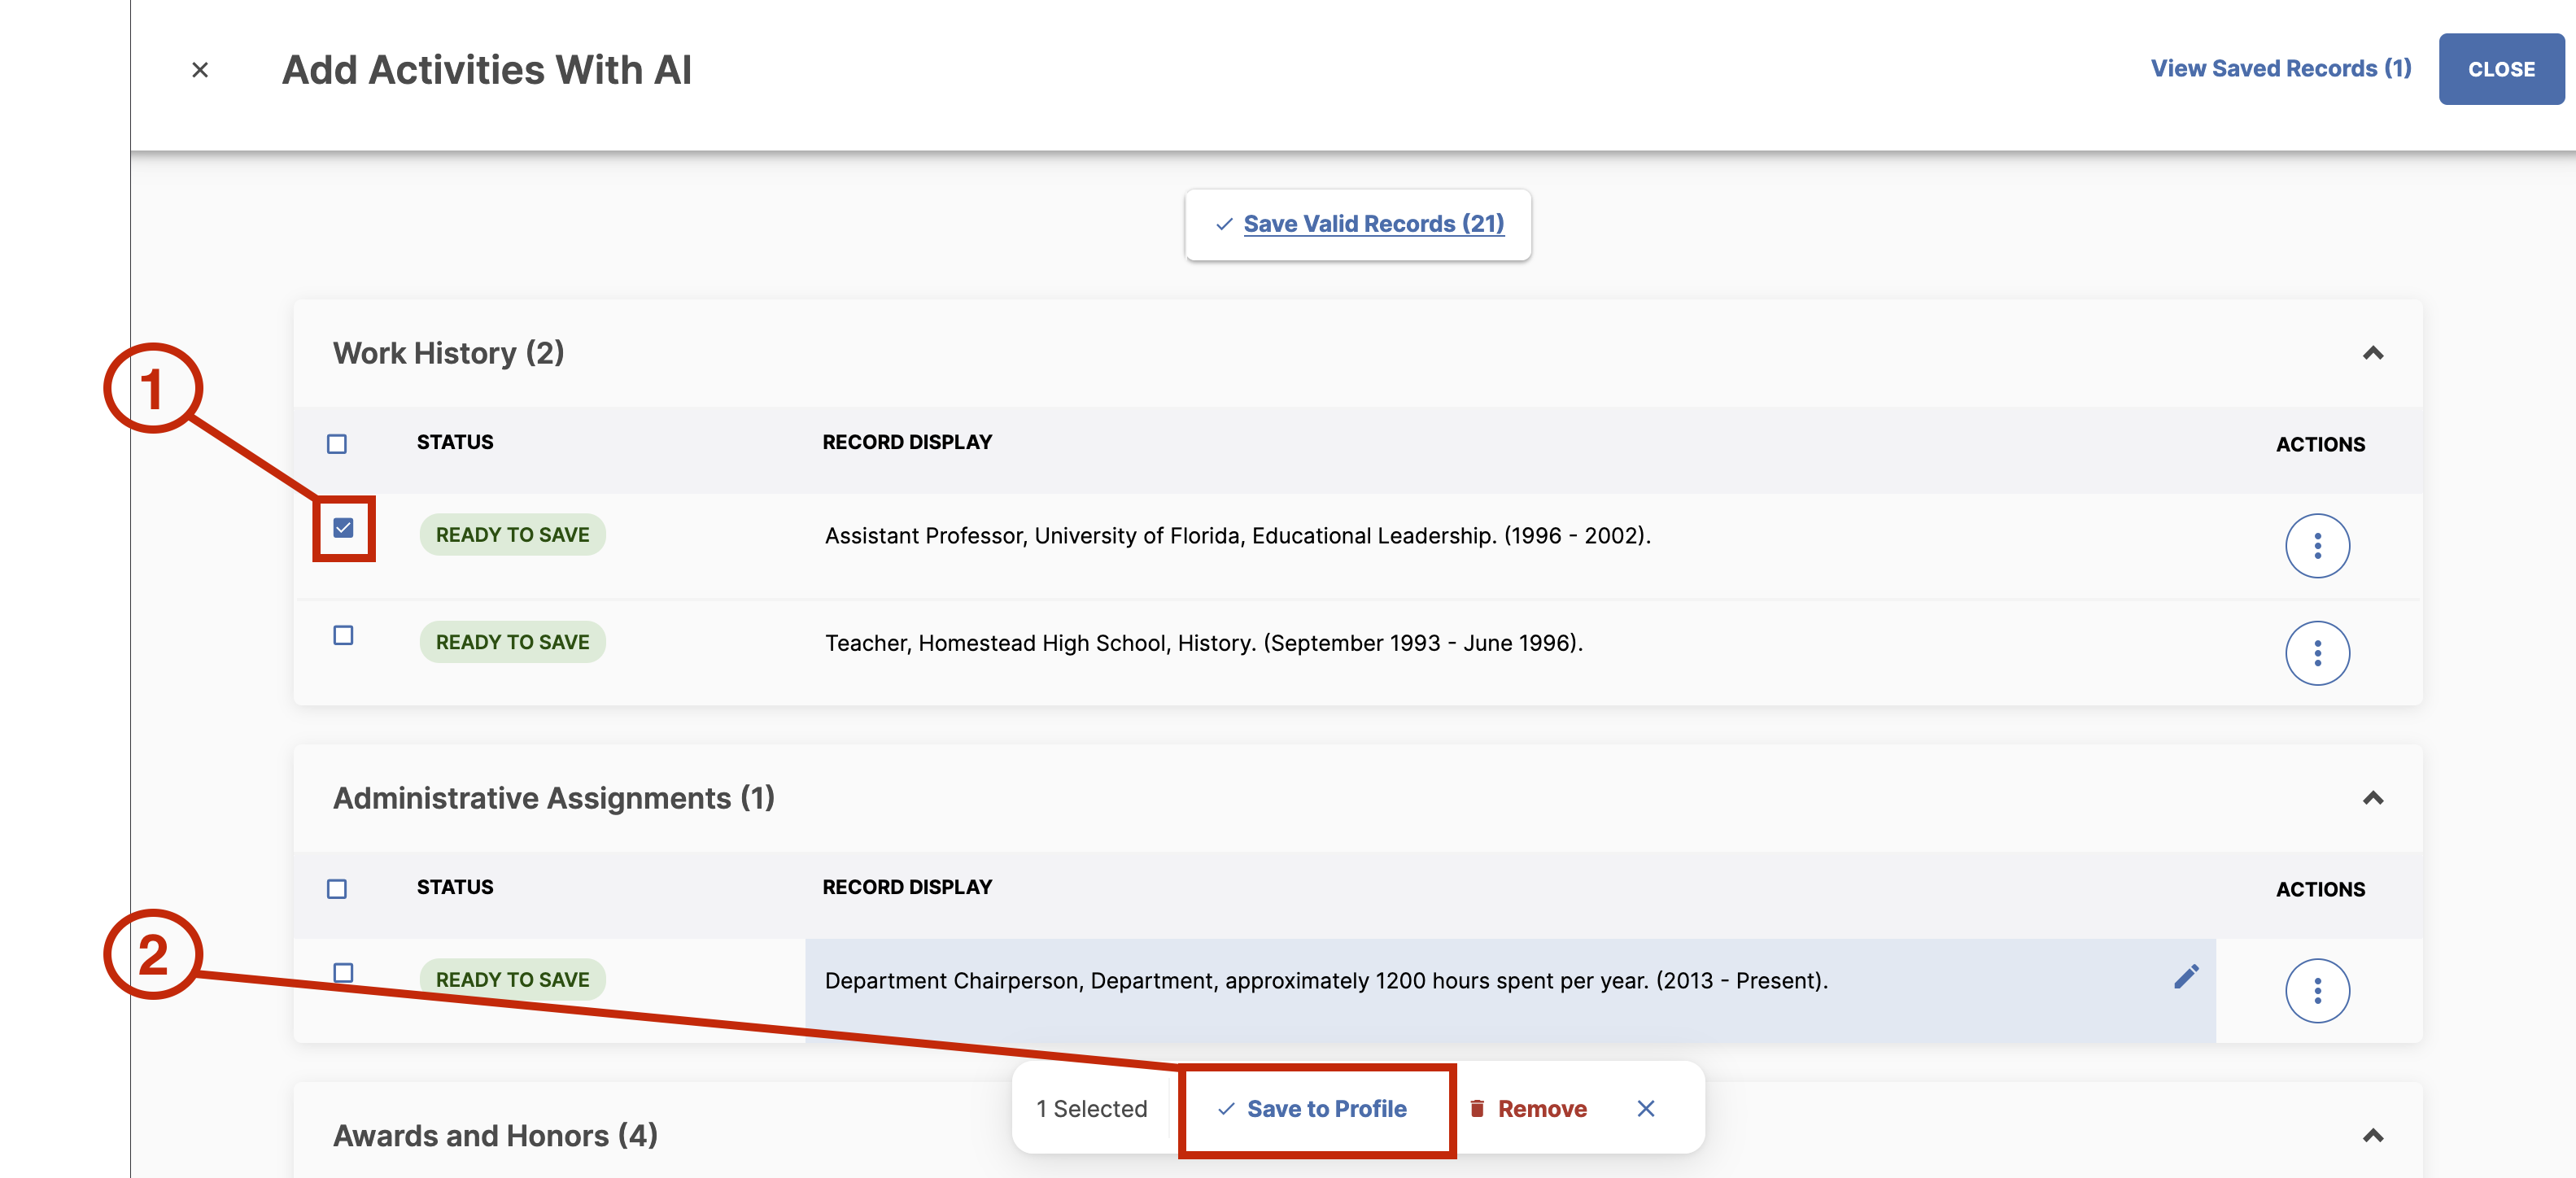Edit the Department Chairperson record with pencil icon
The image size is (2576, 1178).
[2186, 977]
